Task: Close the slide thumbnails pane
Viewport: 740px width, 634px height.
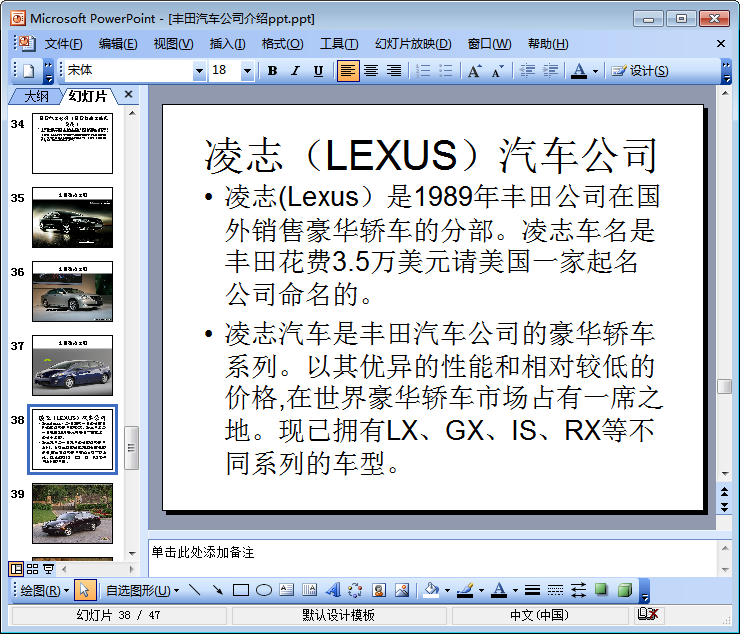Action: pyautogui.click(x=128, y=94)
